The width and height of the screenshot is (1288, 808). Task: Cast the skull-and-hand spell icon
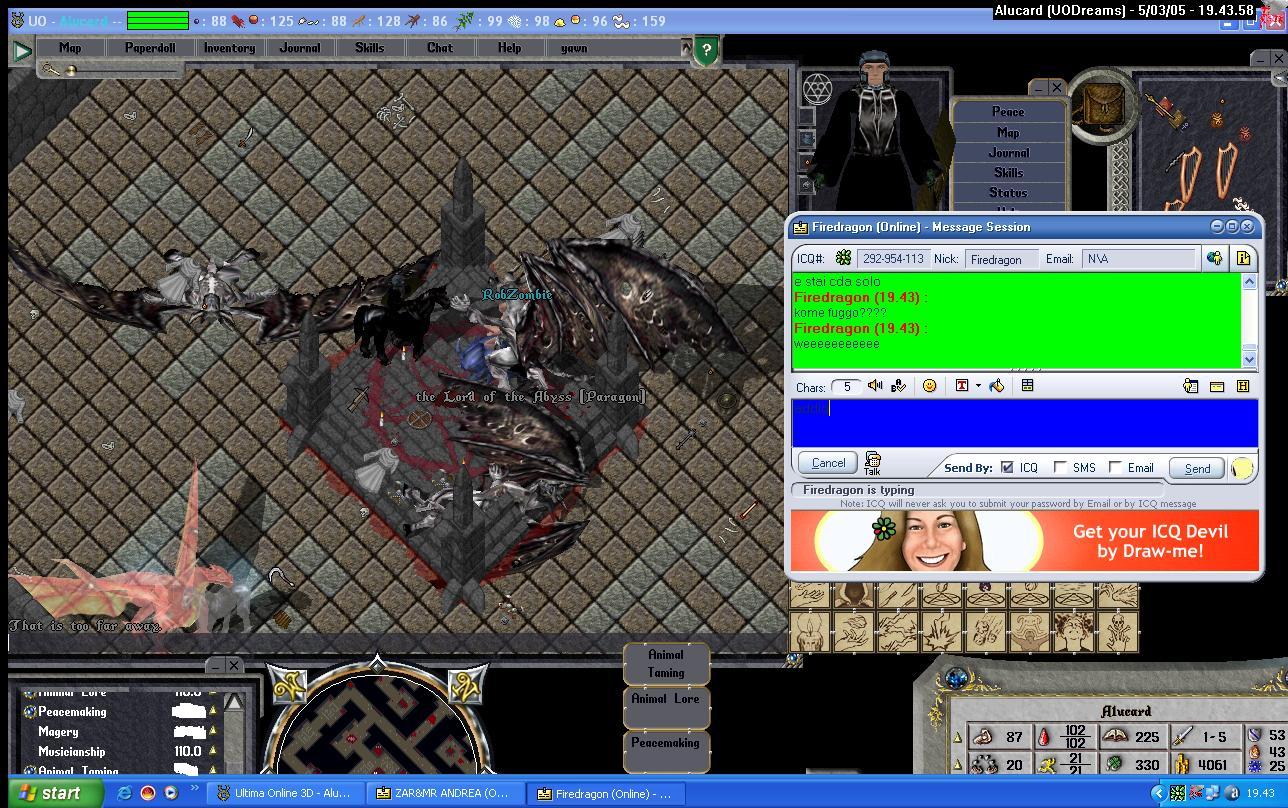point(1119,632)
